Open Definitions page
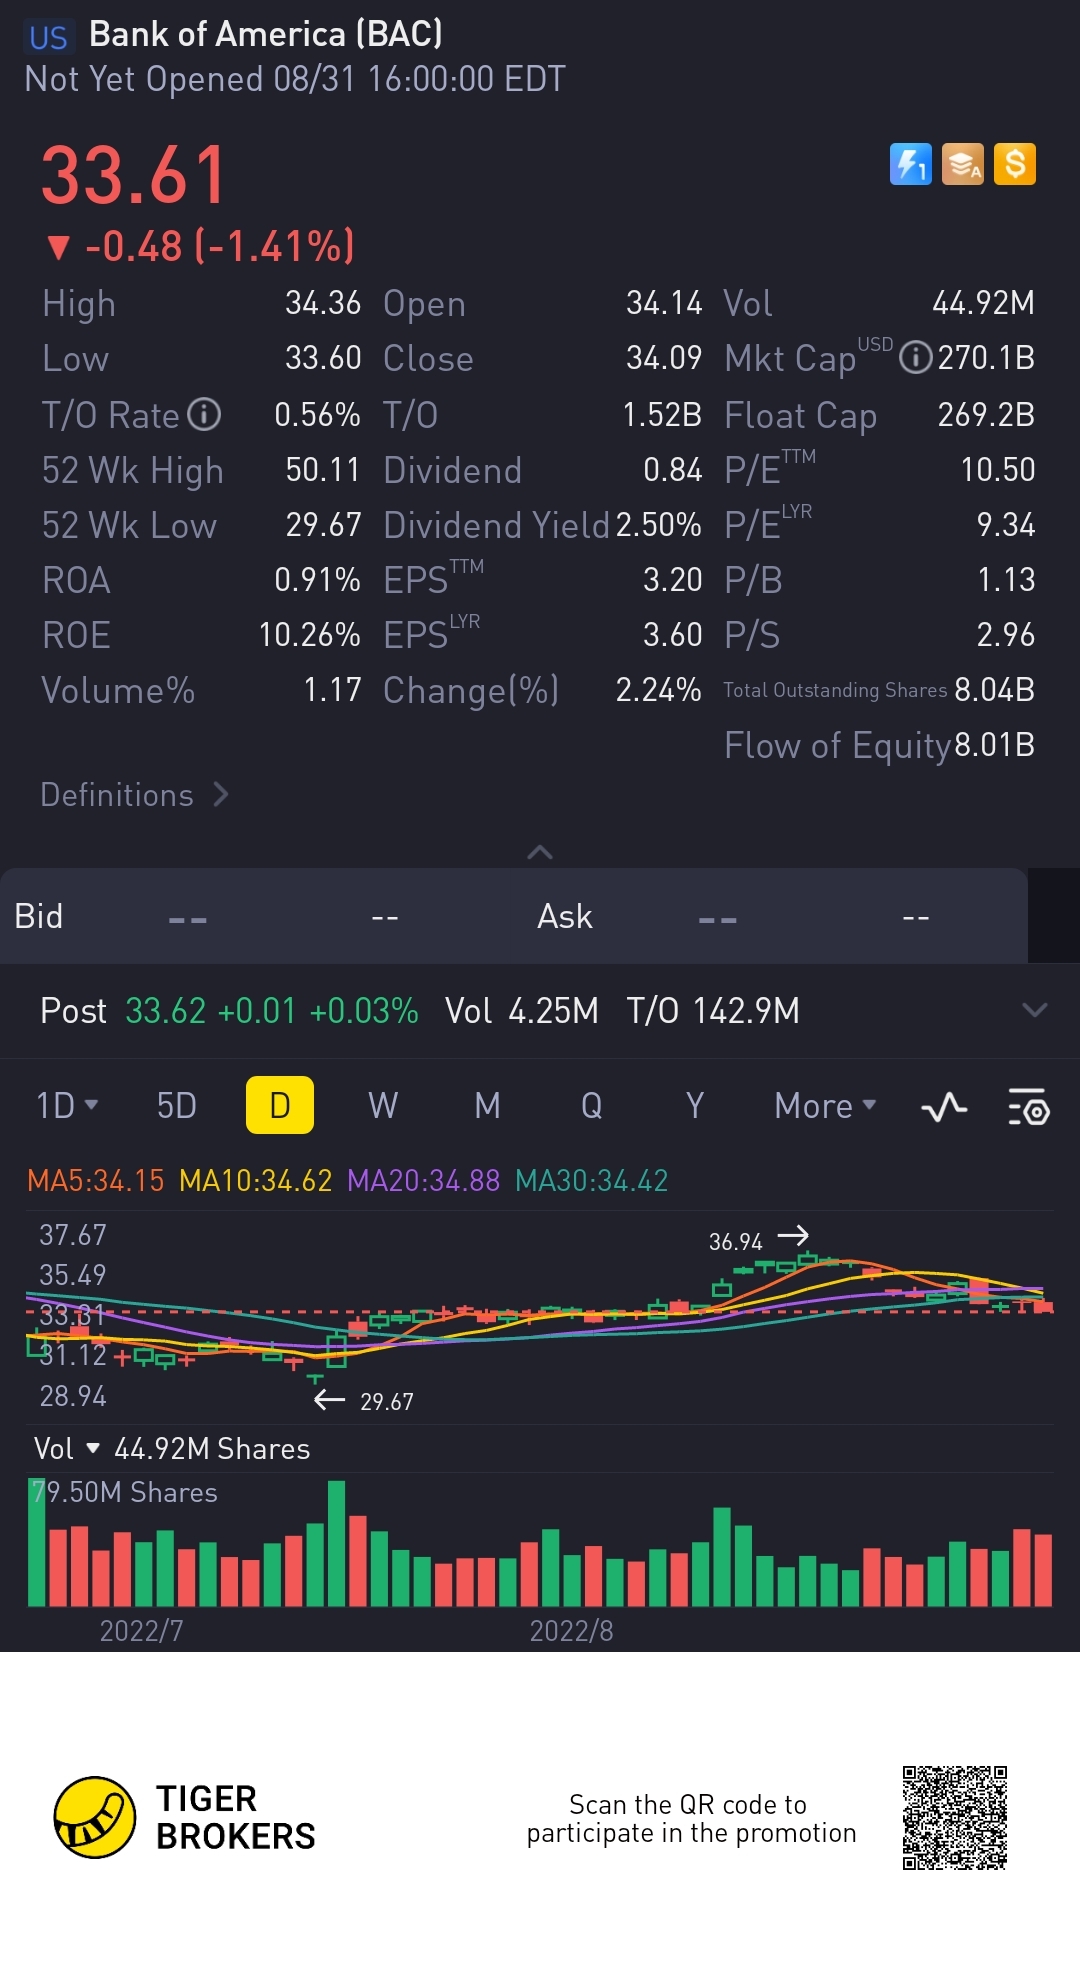Screen dimensions: 1080x1984 pyautogui.click(x=135, y=795)
